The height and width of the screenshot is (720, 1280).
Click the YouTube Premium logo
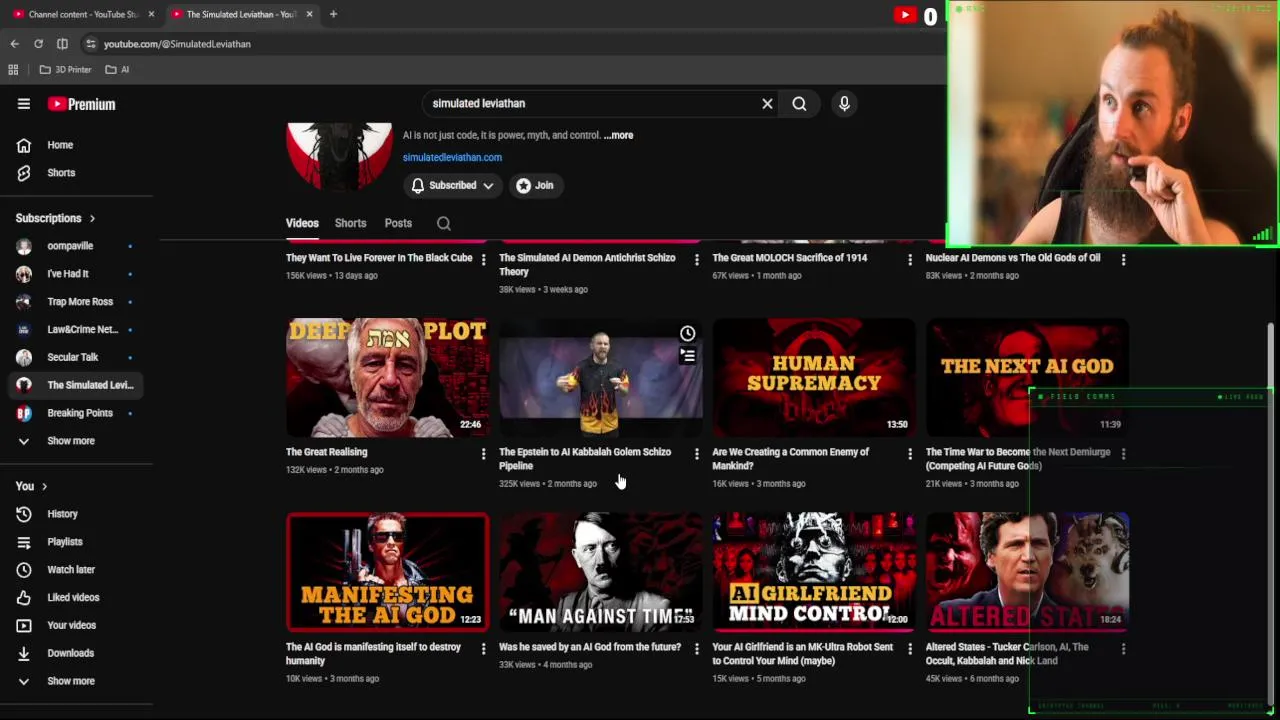tap(81, 104)
